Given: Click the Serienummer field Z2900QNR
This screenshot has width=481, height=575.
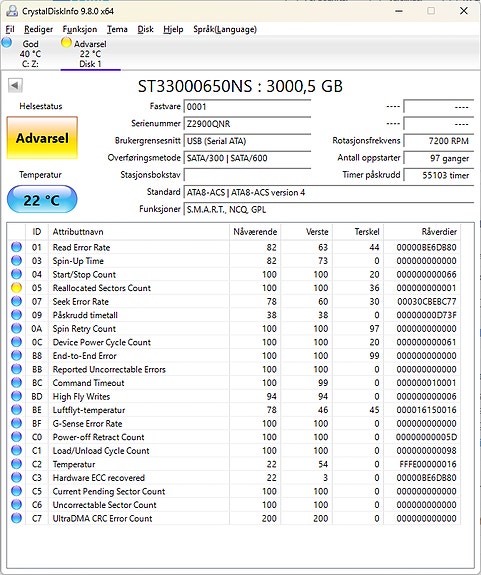Looking at the screenshot, I should pyautogui.click(x=247, y=124).
